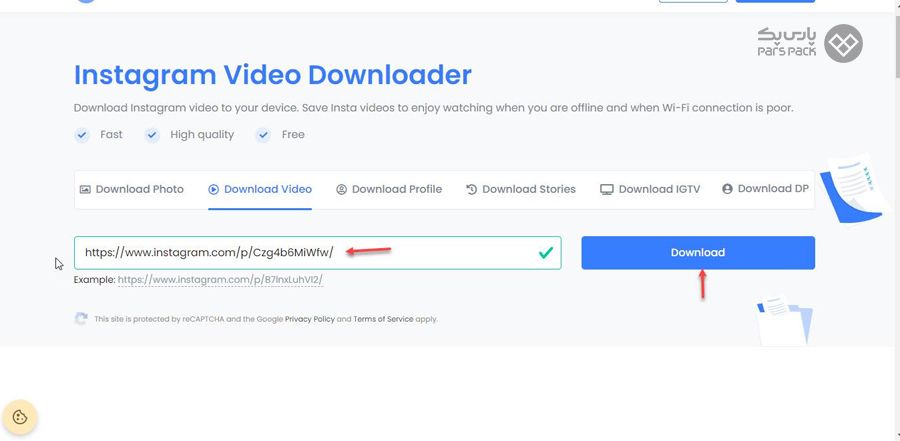900x441 pixels.
Task: Click the photo icon beside Download Photo
Action: tap(85, 189)
